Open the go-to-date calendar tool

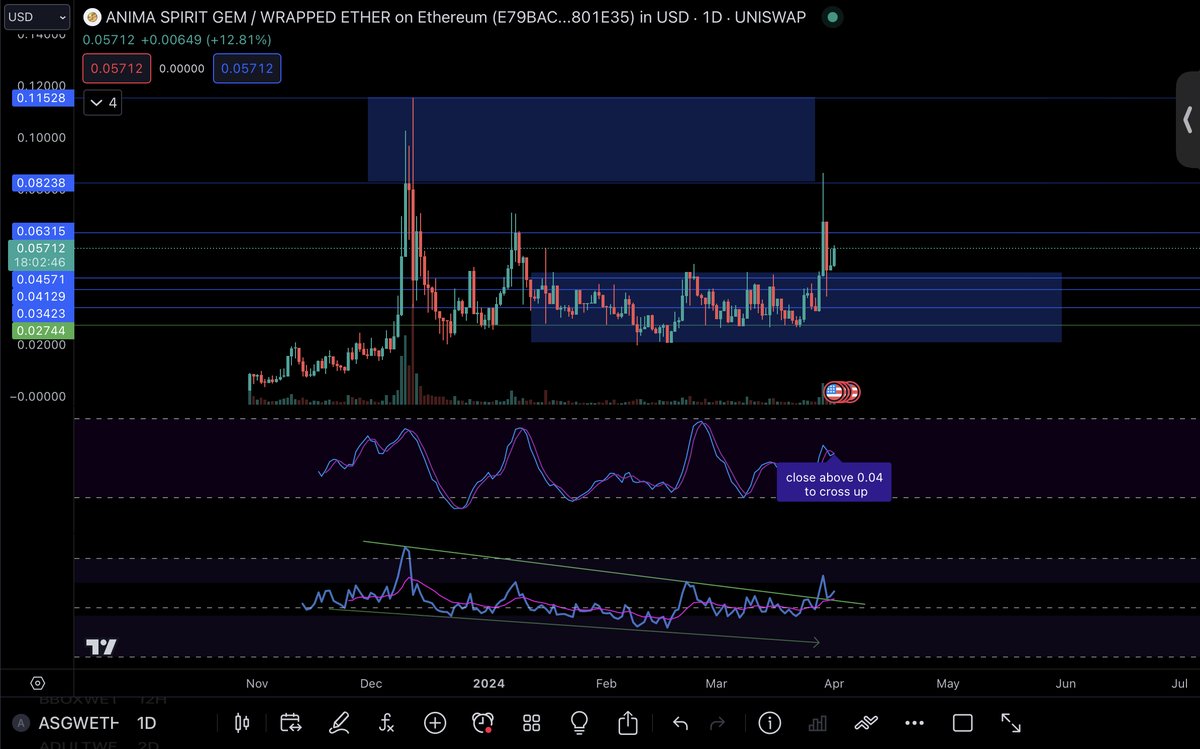[291, 722]
